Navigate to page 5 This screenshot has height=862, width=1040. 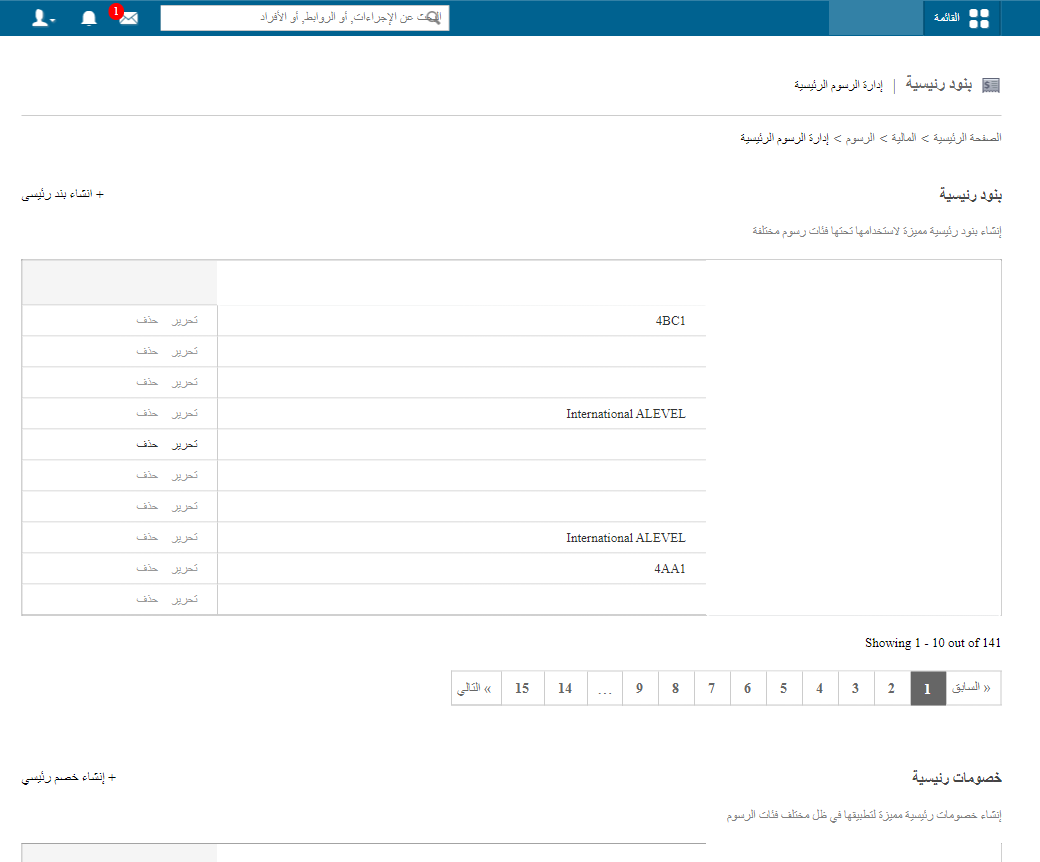click(784, 688)
